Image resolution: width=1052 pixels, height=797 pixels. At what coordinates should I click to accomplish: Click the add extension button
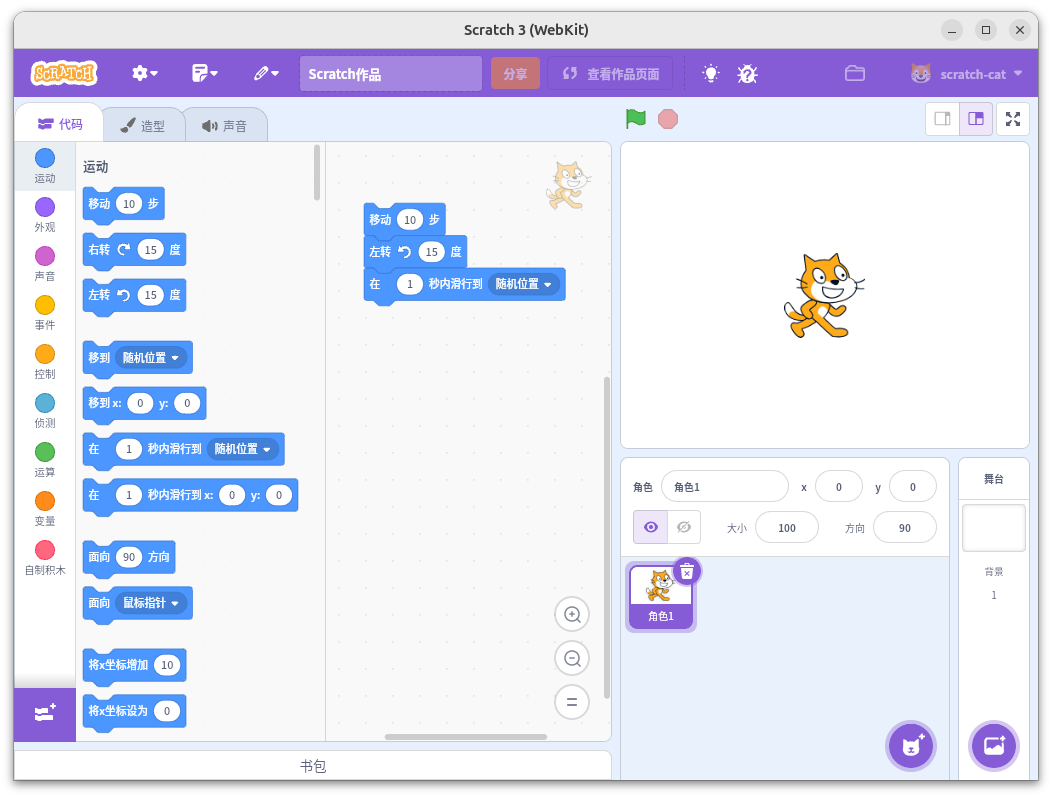45,714
